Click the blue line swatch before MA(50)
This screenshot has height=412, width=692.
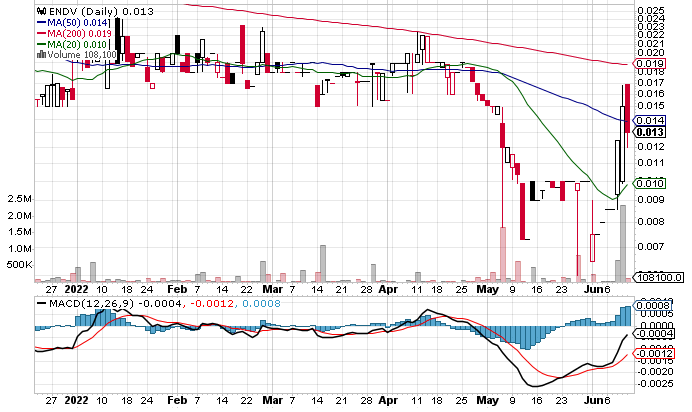click(42, 22)
